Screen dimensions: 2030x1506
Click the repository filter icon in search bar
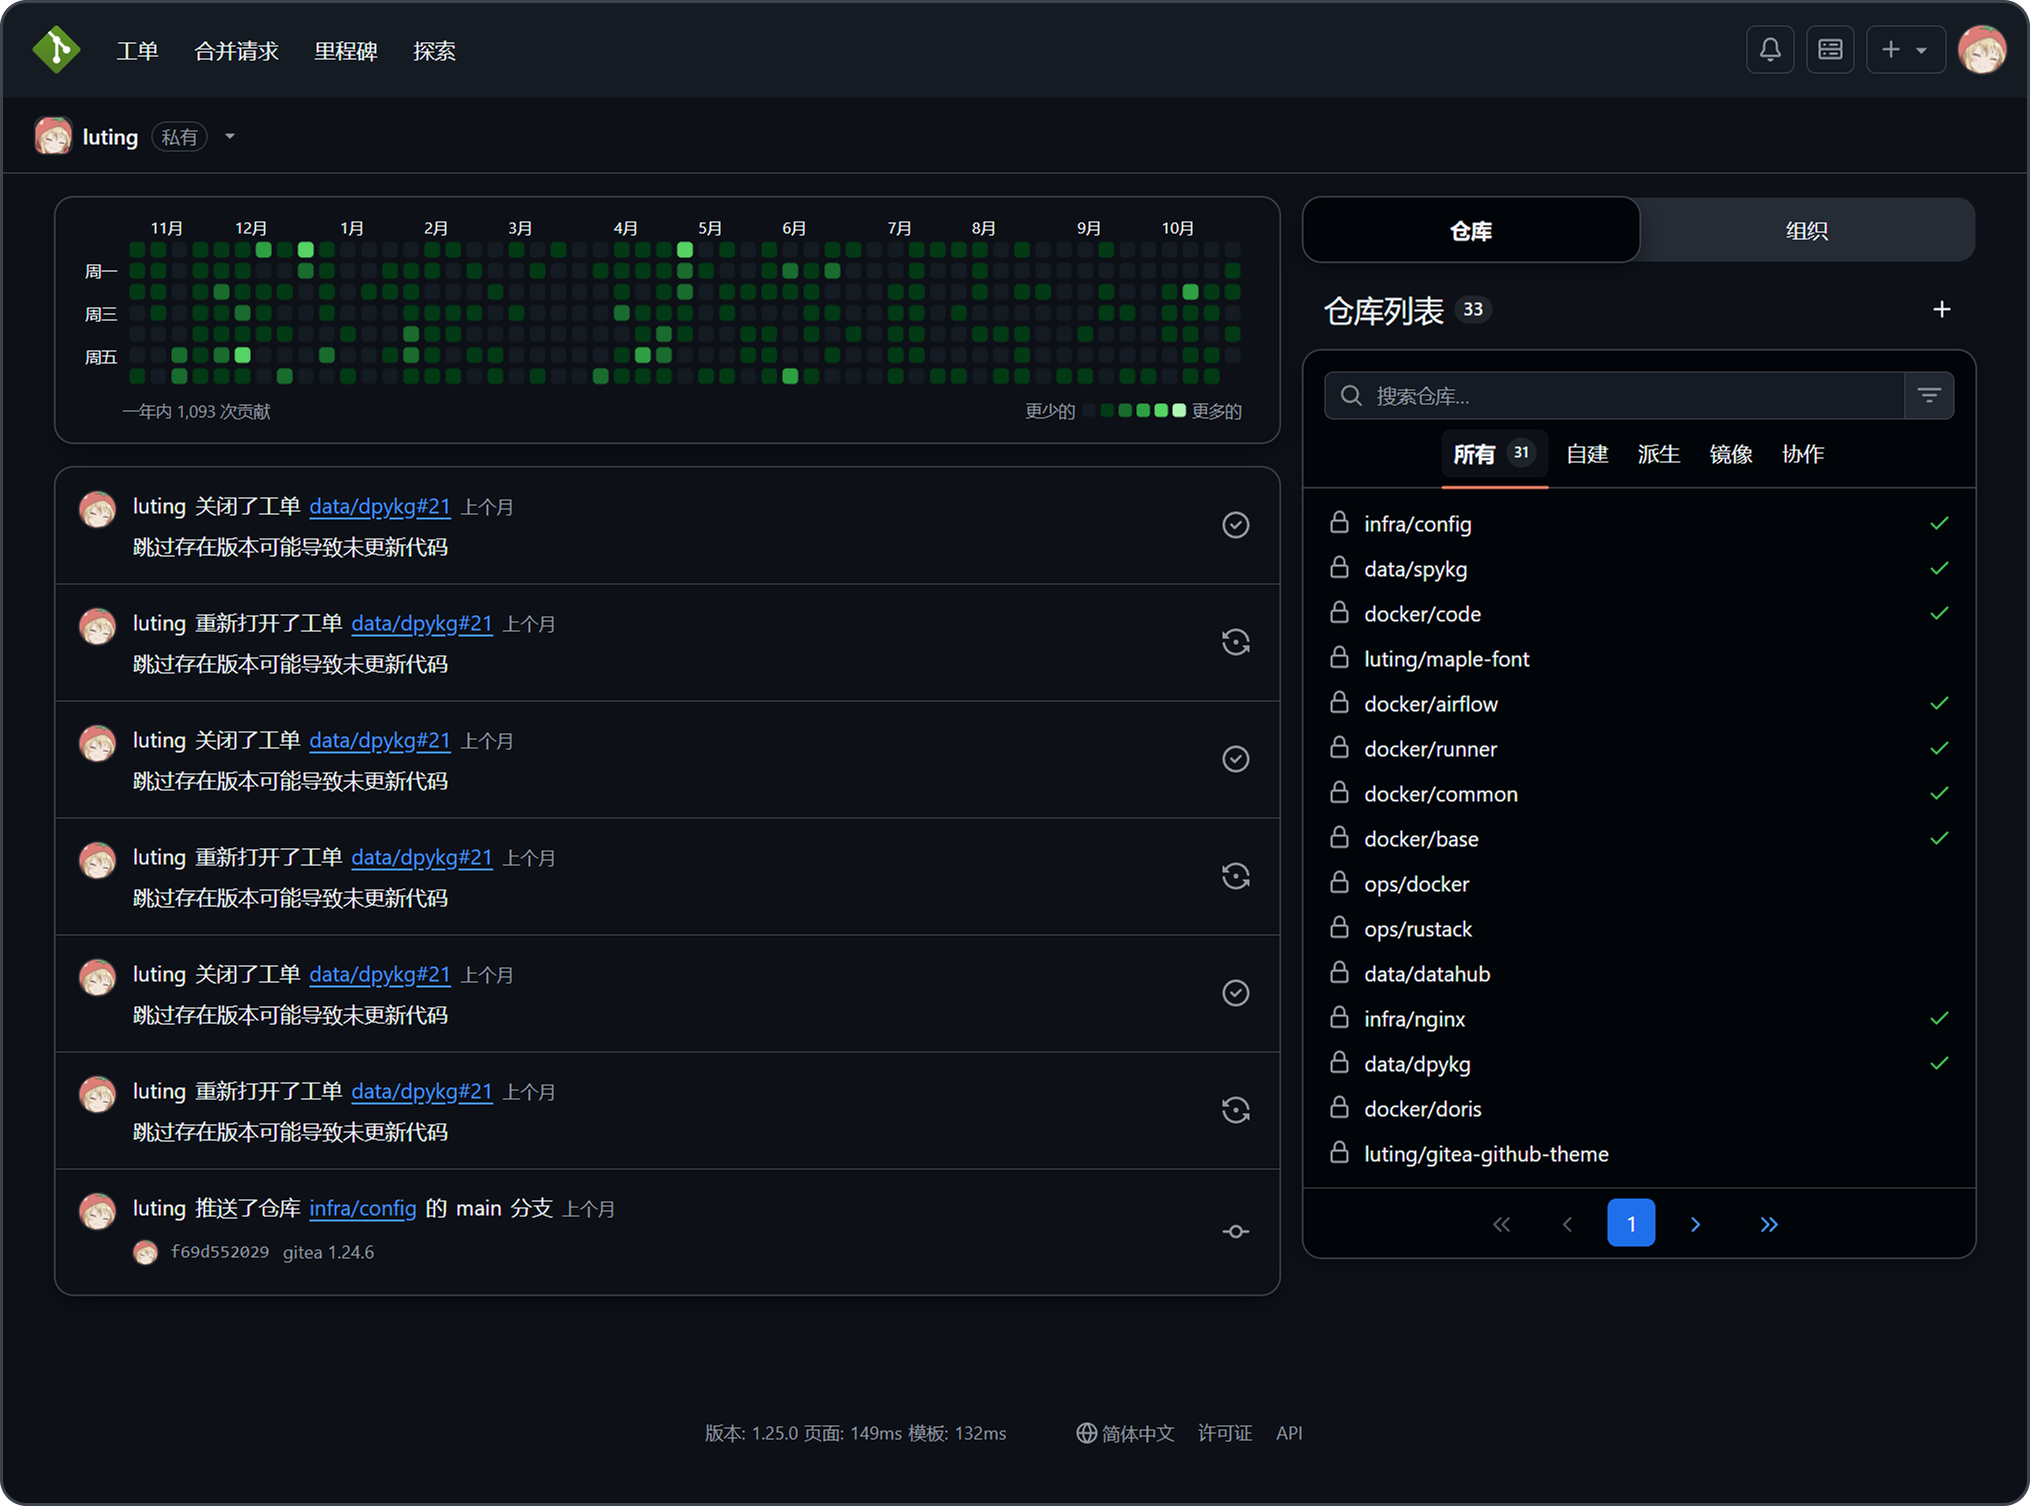point(1929,396)
